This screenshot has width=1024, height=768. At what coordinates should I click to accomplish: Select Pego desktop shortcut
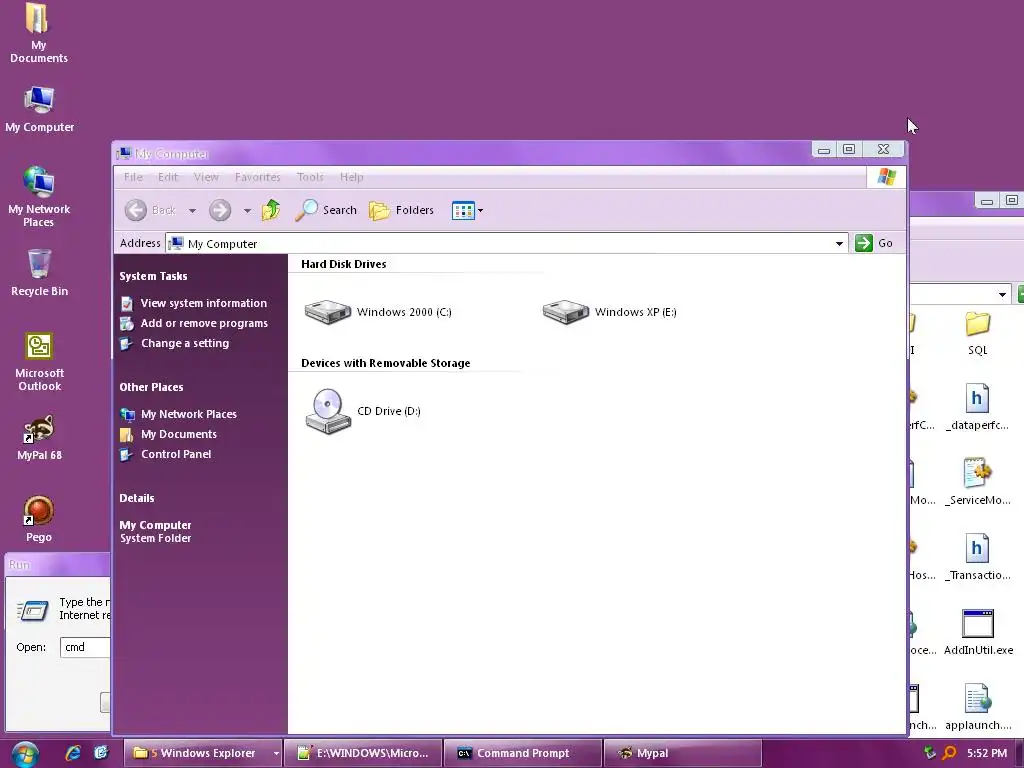[x=39, y=519]
